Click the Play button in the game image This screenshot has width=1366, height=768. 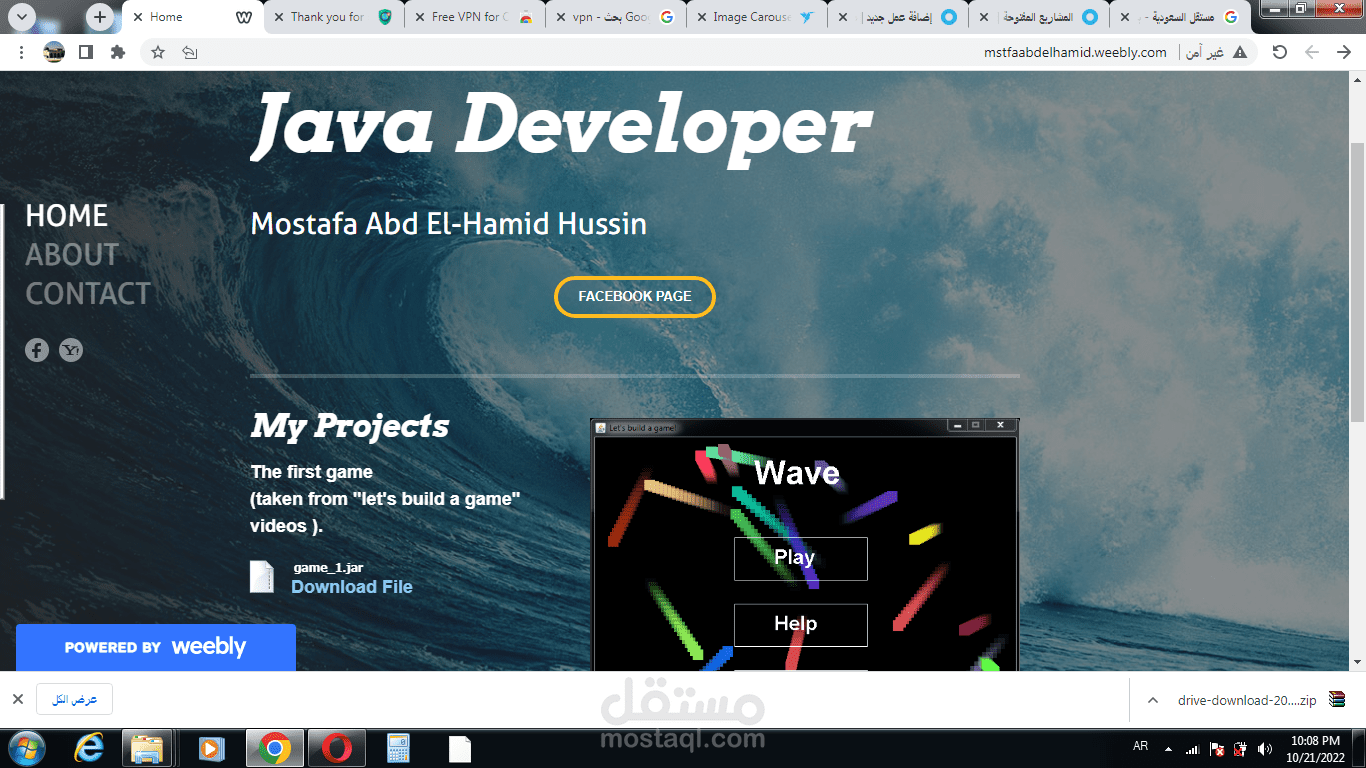800,558
